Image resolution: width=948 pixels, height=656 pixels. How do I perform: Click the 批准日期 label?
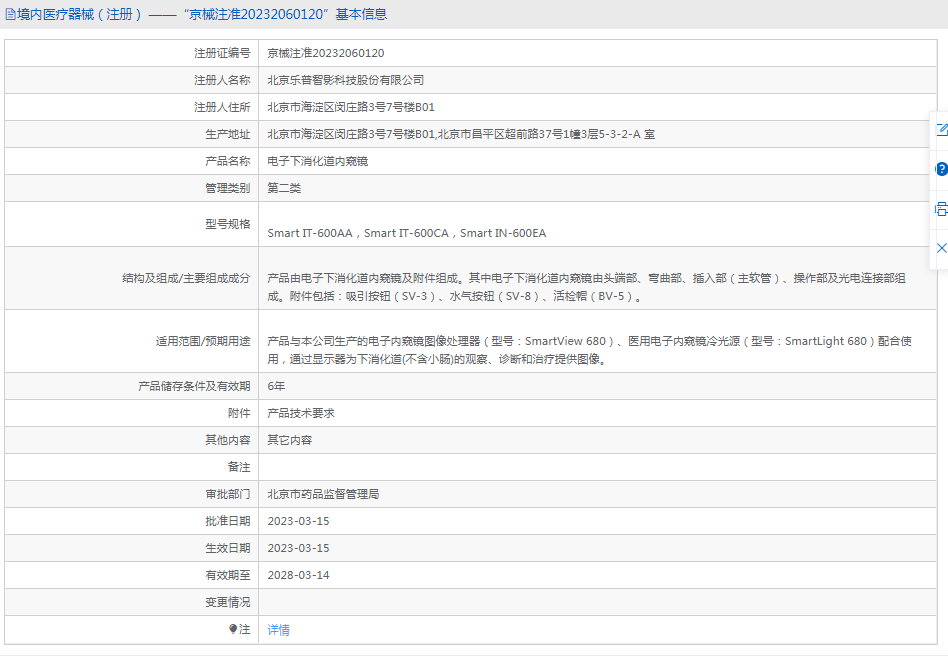click(x=227, y=521)
